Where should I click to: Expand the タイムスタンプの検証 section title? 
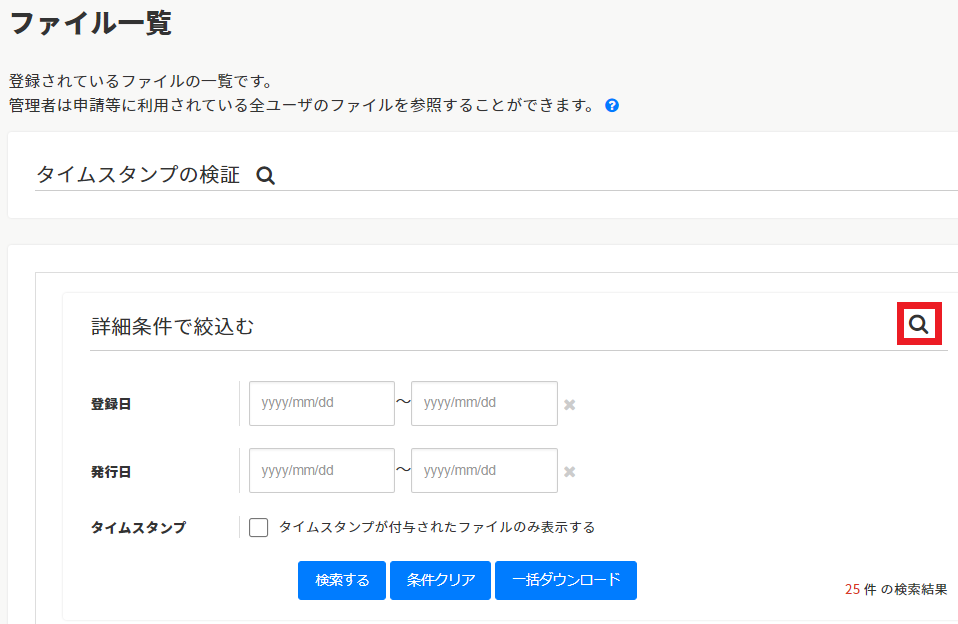[138, 175]
